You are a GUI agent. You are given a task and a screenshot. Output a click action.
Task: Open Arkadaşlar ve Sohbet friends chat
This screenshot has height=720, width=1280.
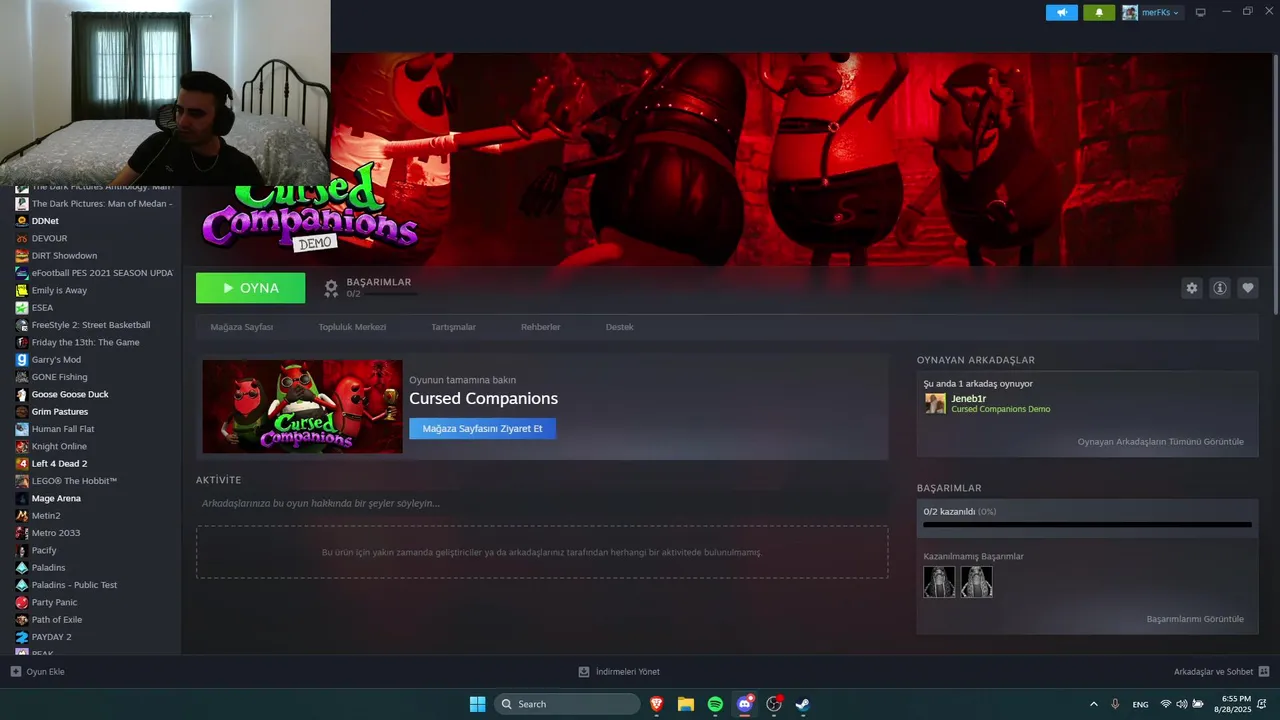coord(1221,672)
